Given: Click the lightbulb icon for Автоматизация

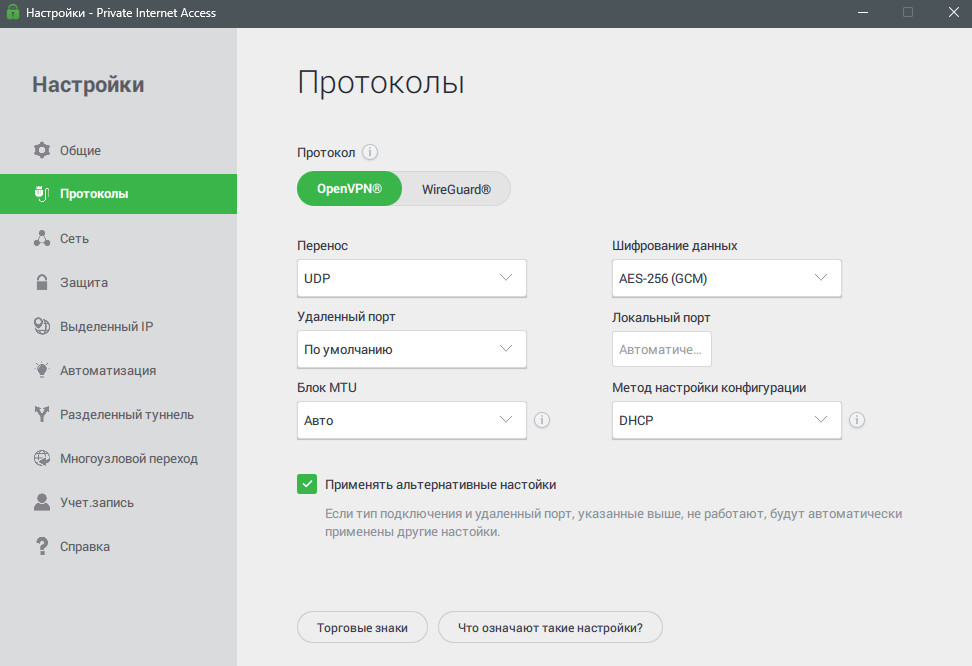Looking at the screenshot, I should point(42,370).
